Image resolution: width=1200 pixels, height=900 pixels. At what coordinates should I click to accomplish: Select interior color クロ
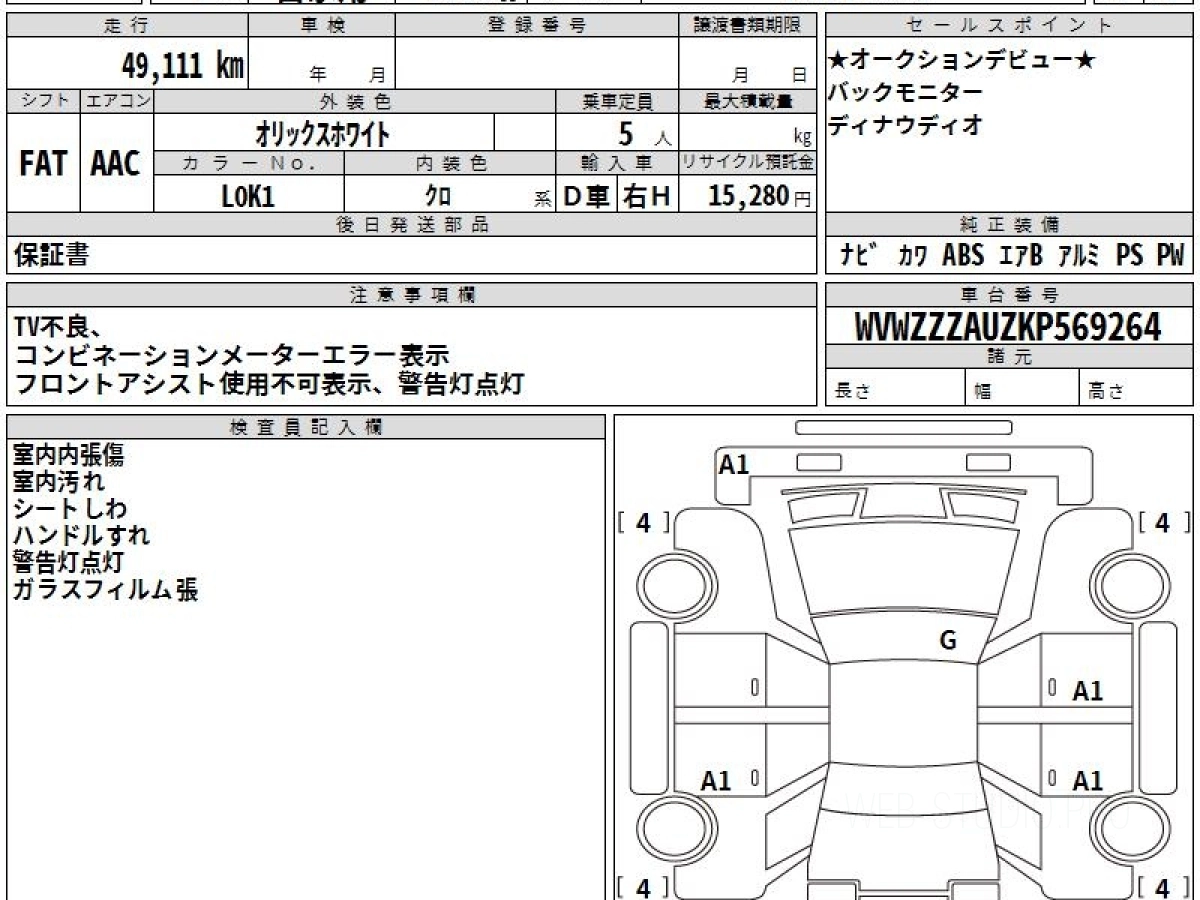[438, 196]
